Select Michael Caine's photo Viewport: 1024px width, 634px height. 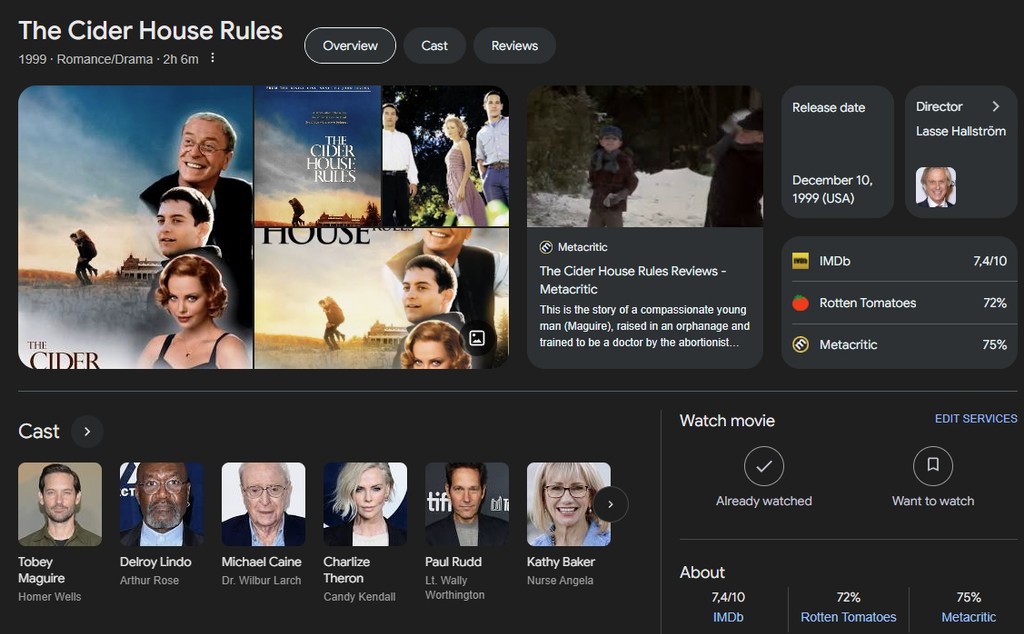(x=263, y=504)
